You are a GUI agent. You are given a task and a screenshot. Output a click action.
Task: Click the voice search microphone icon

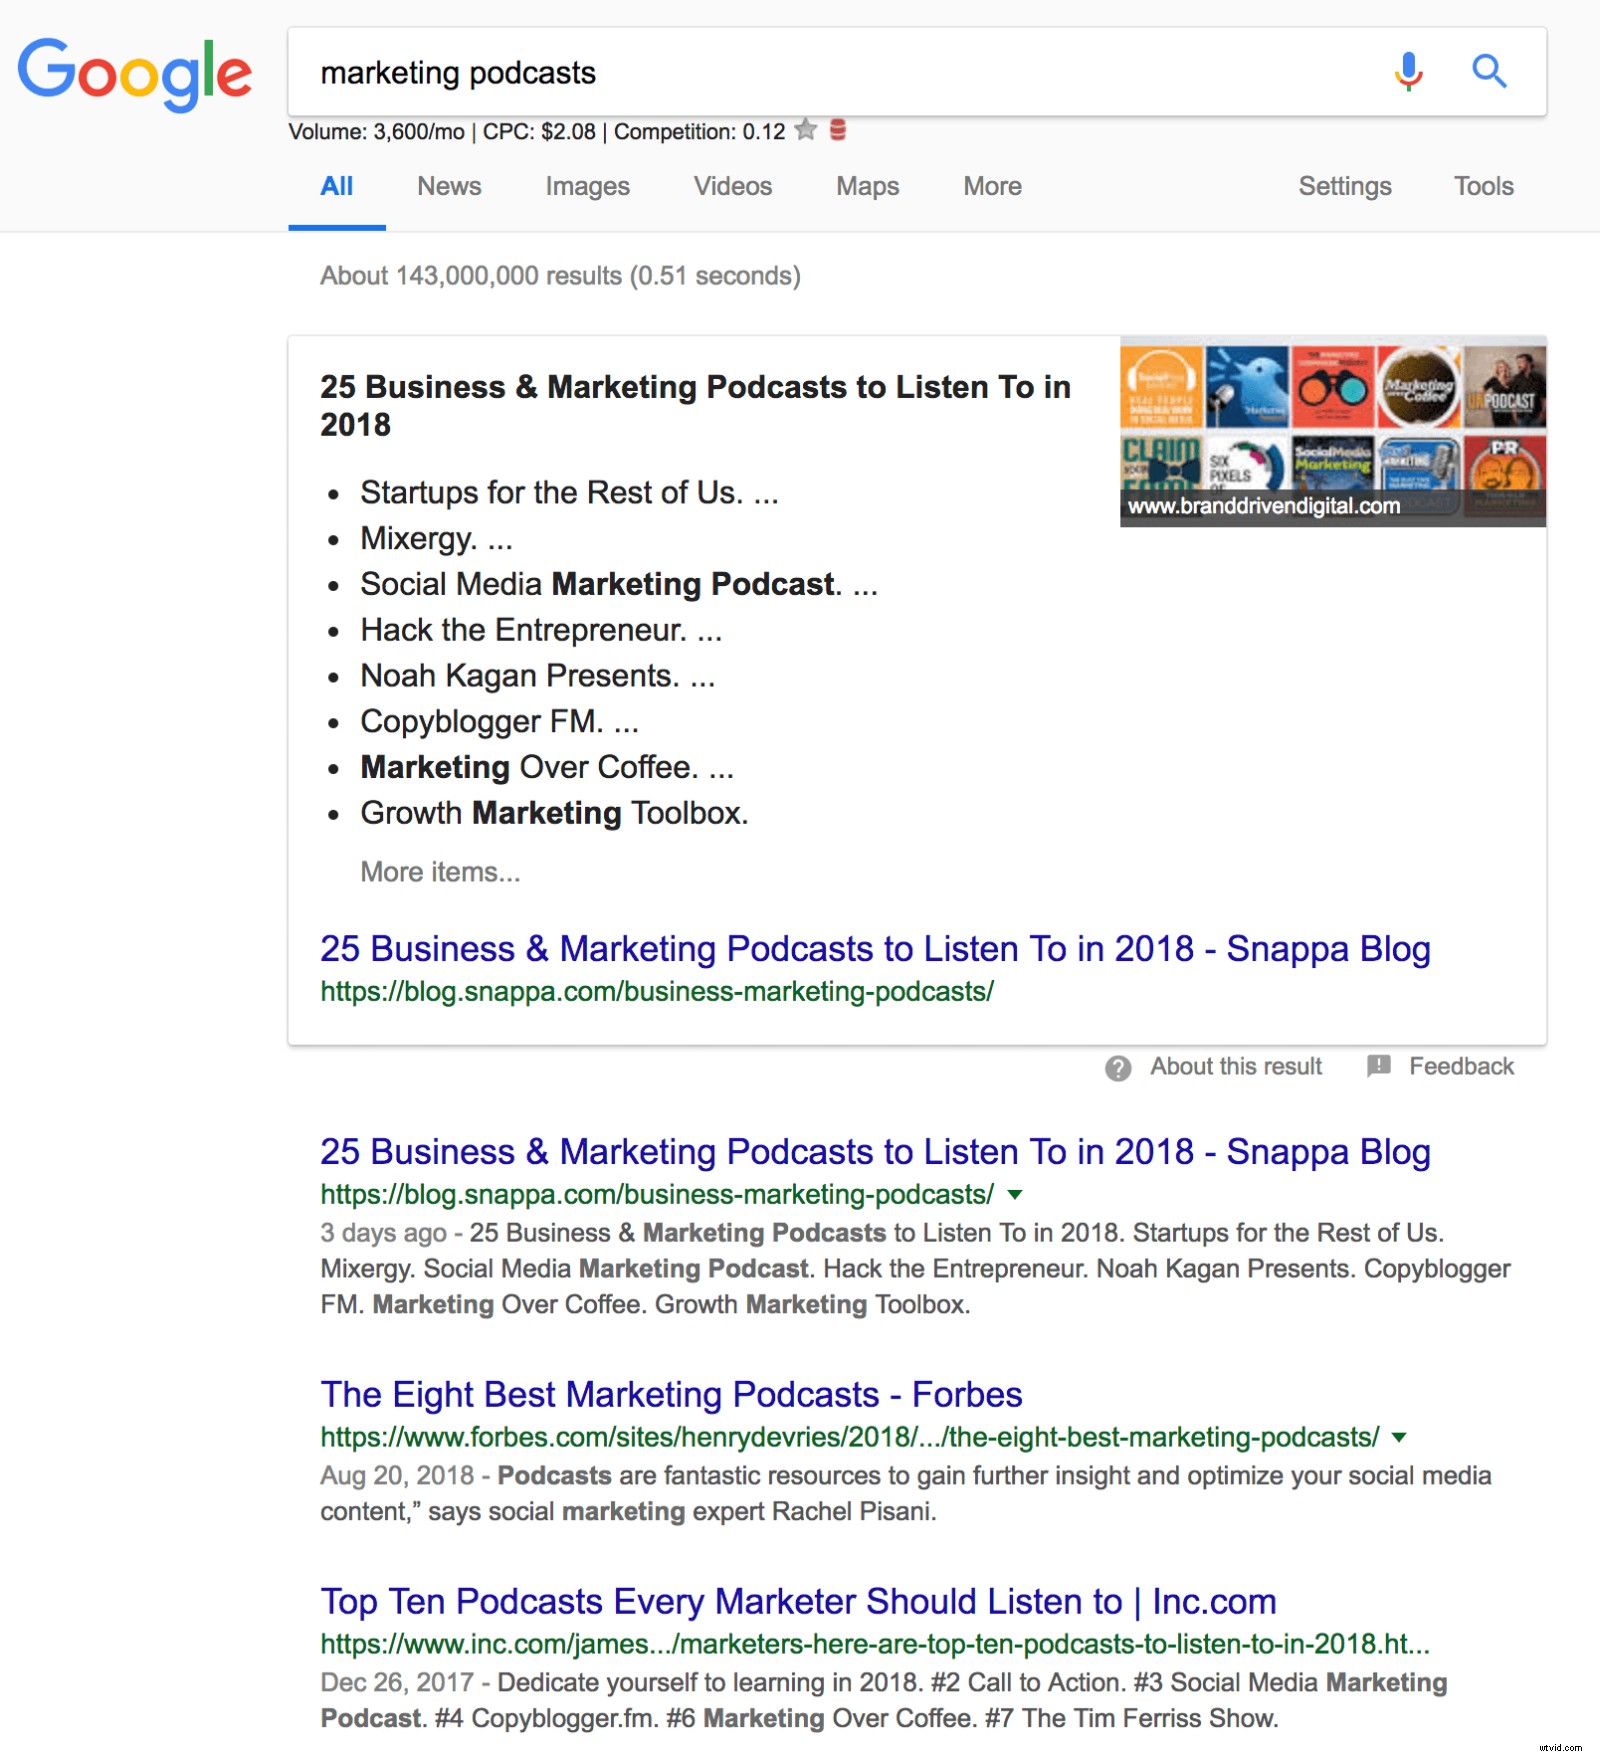(x=1407, y=70)
